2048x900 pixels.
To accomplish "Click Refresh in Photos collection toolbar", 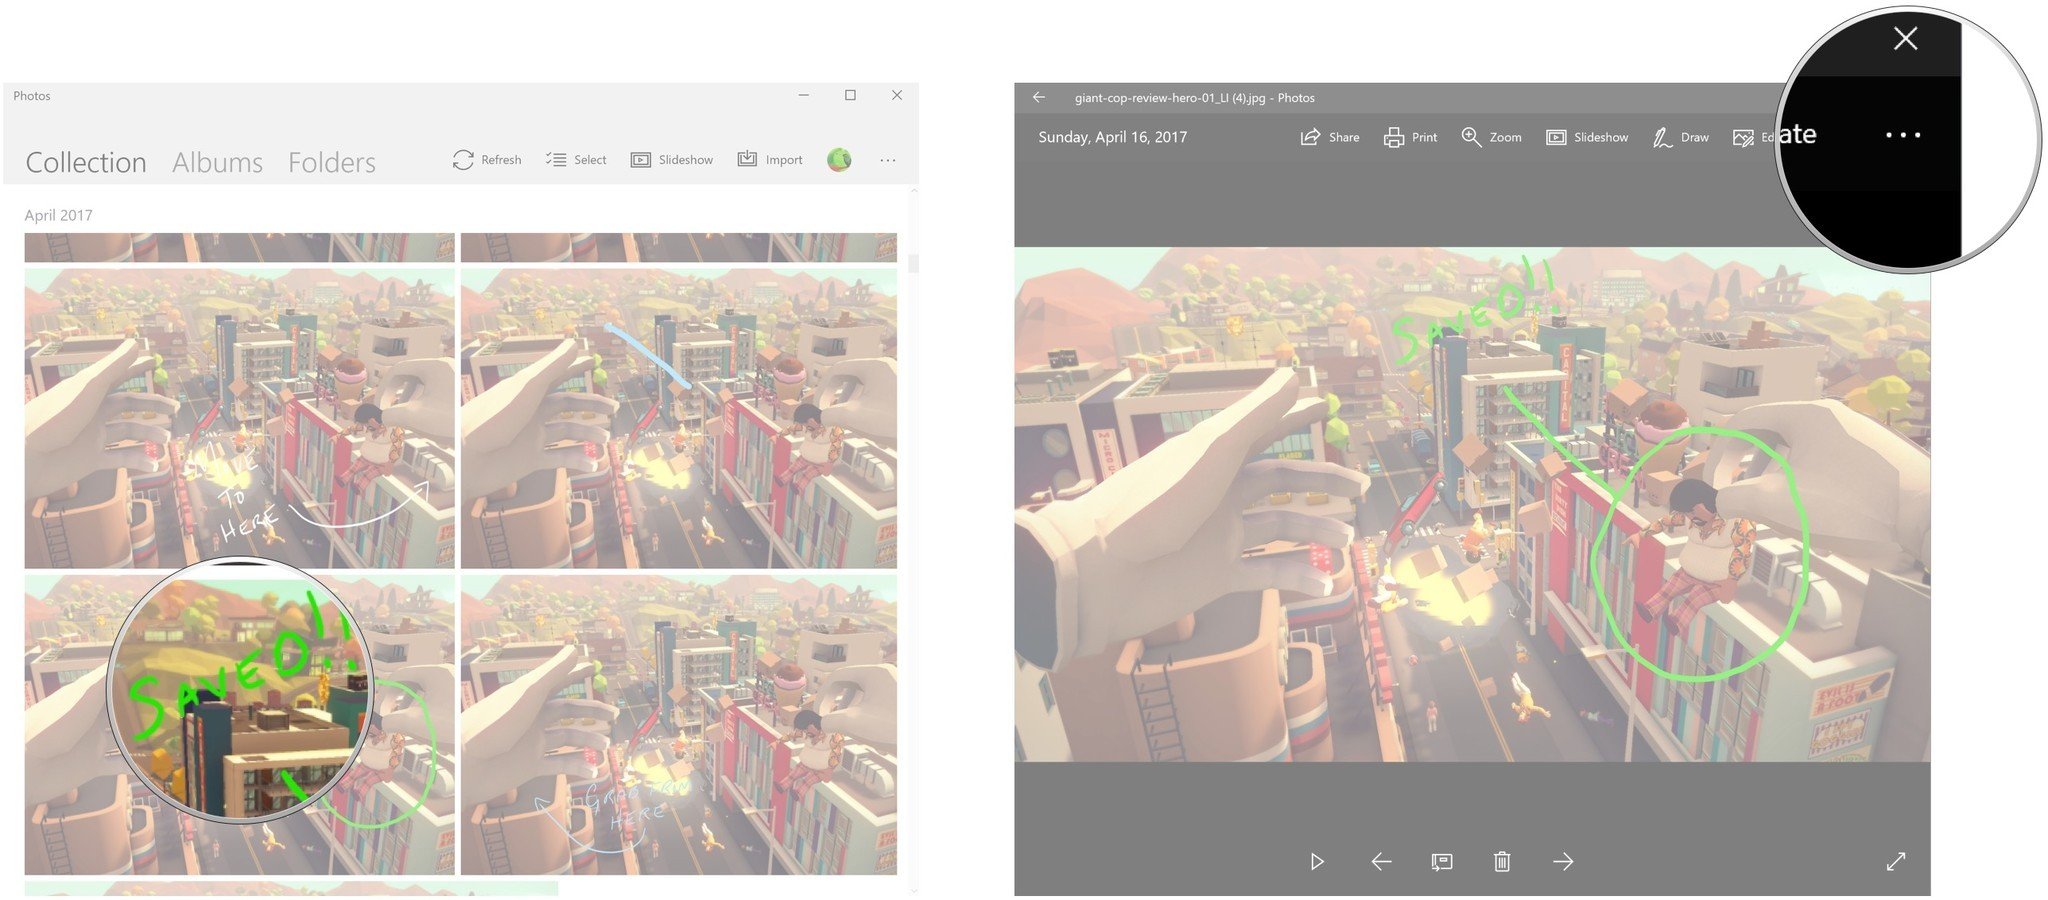I will pos(487,160).
